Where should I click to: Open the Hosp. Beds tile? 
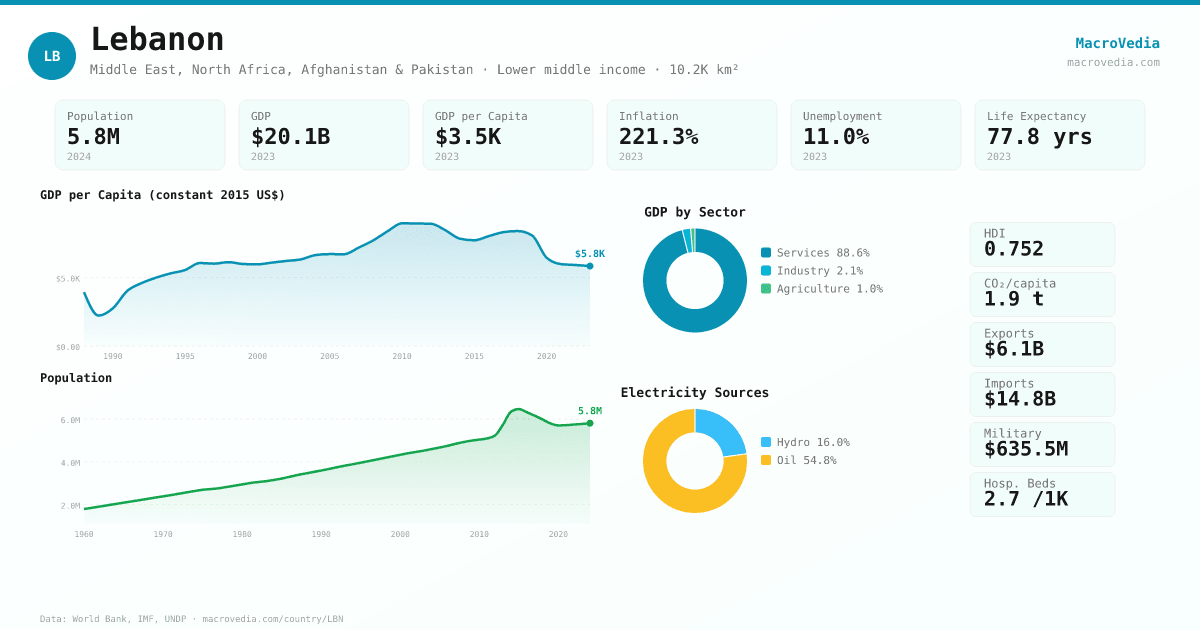(x=1042, y=494)
